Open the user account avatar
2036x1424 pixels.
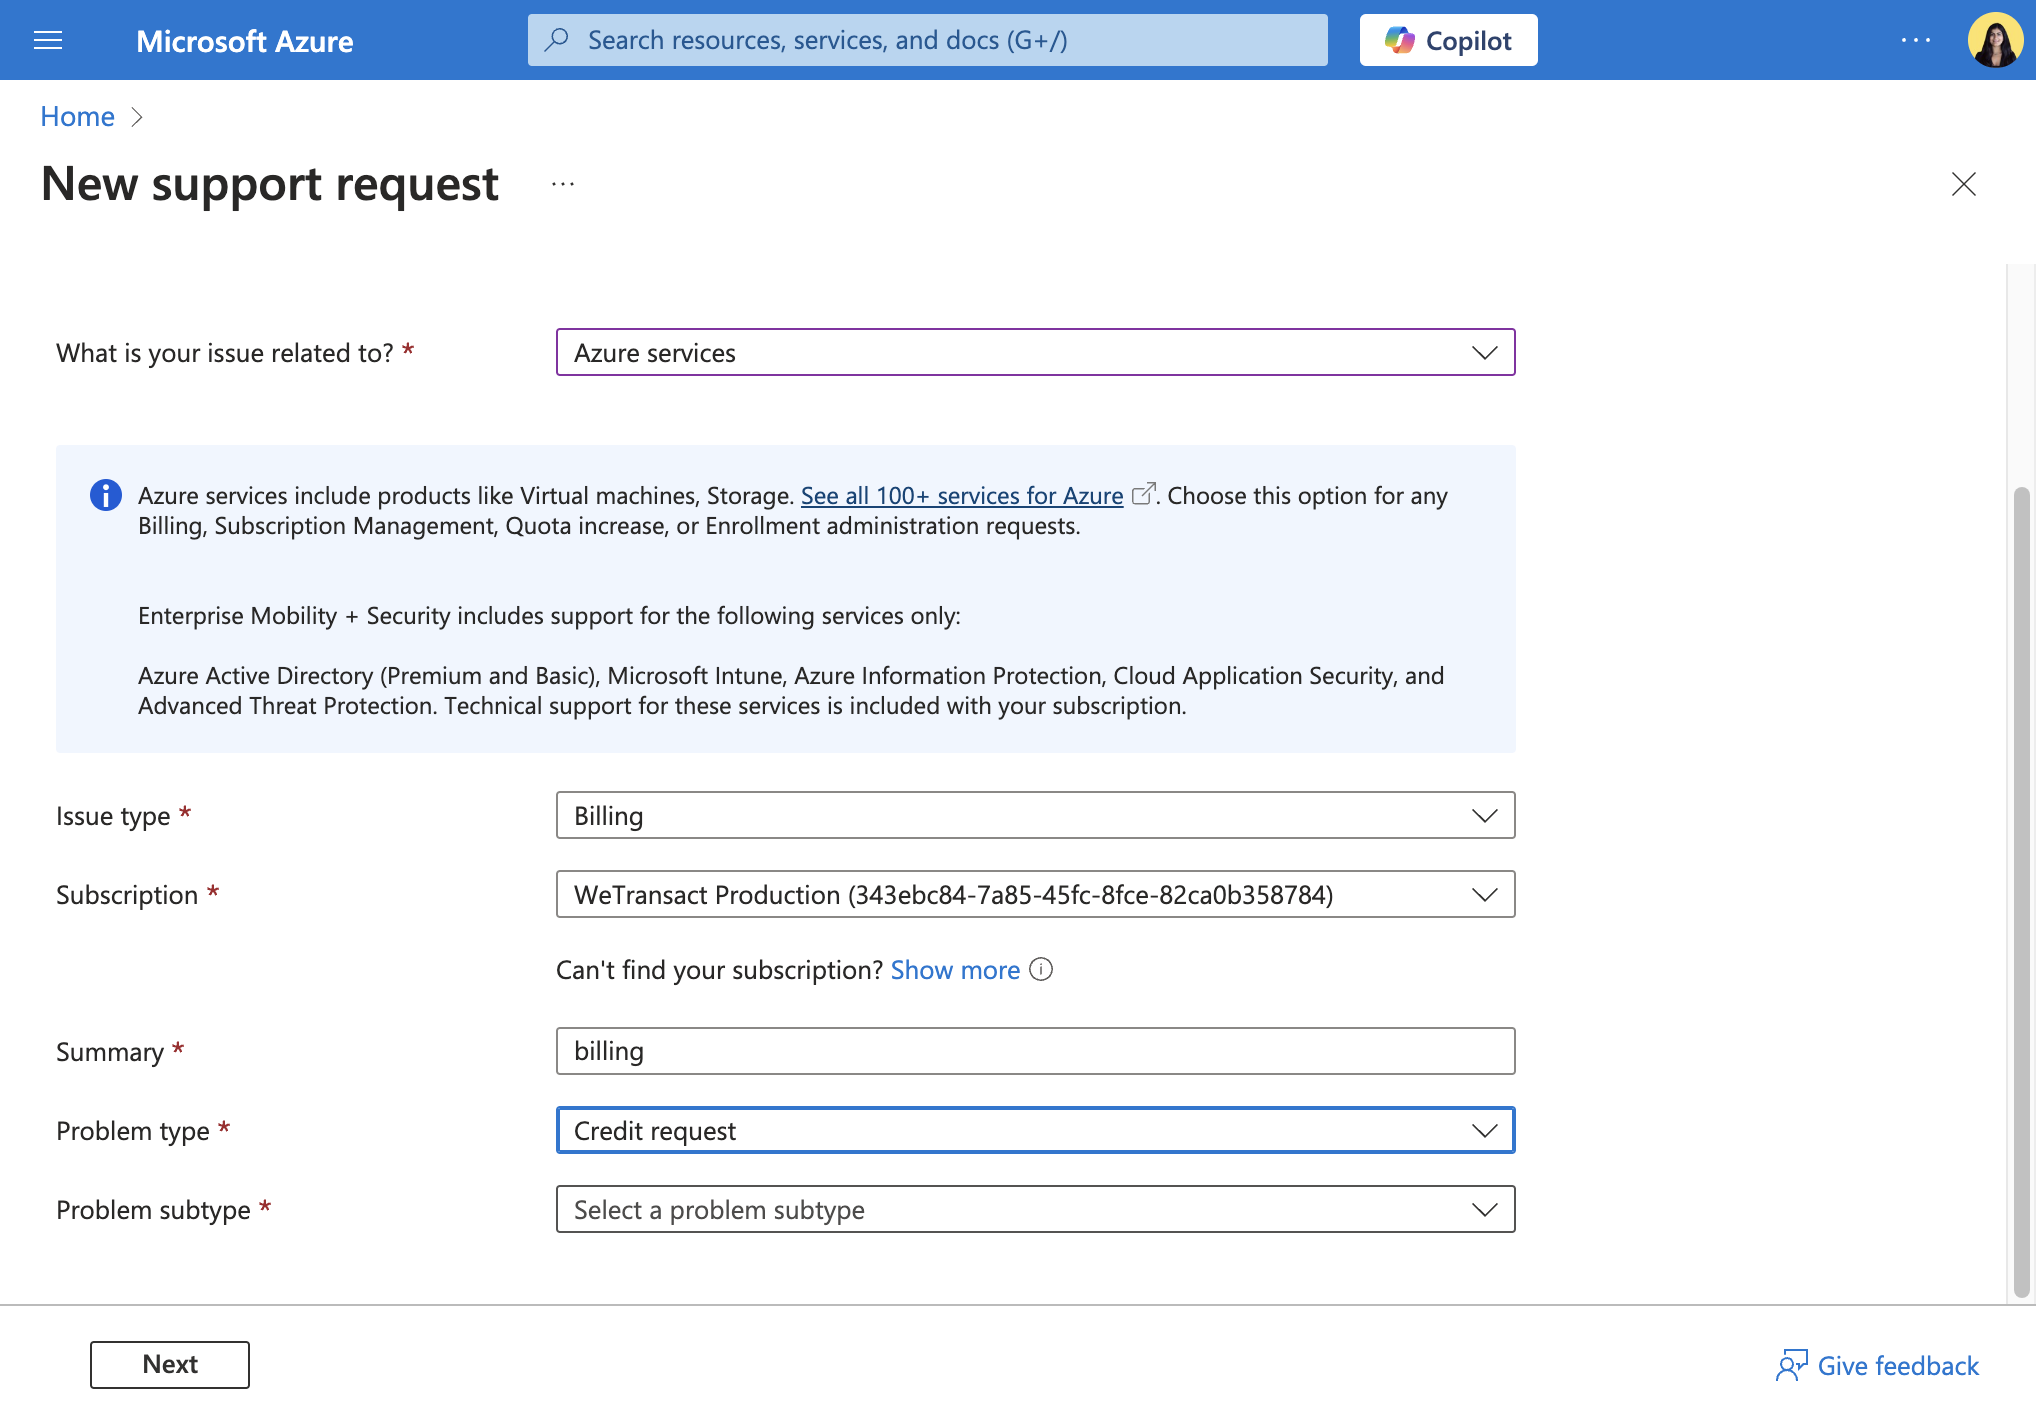(x=1995, y=40)
